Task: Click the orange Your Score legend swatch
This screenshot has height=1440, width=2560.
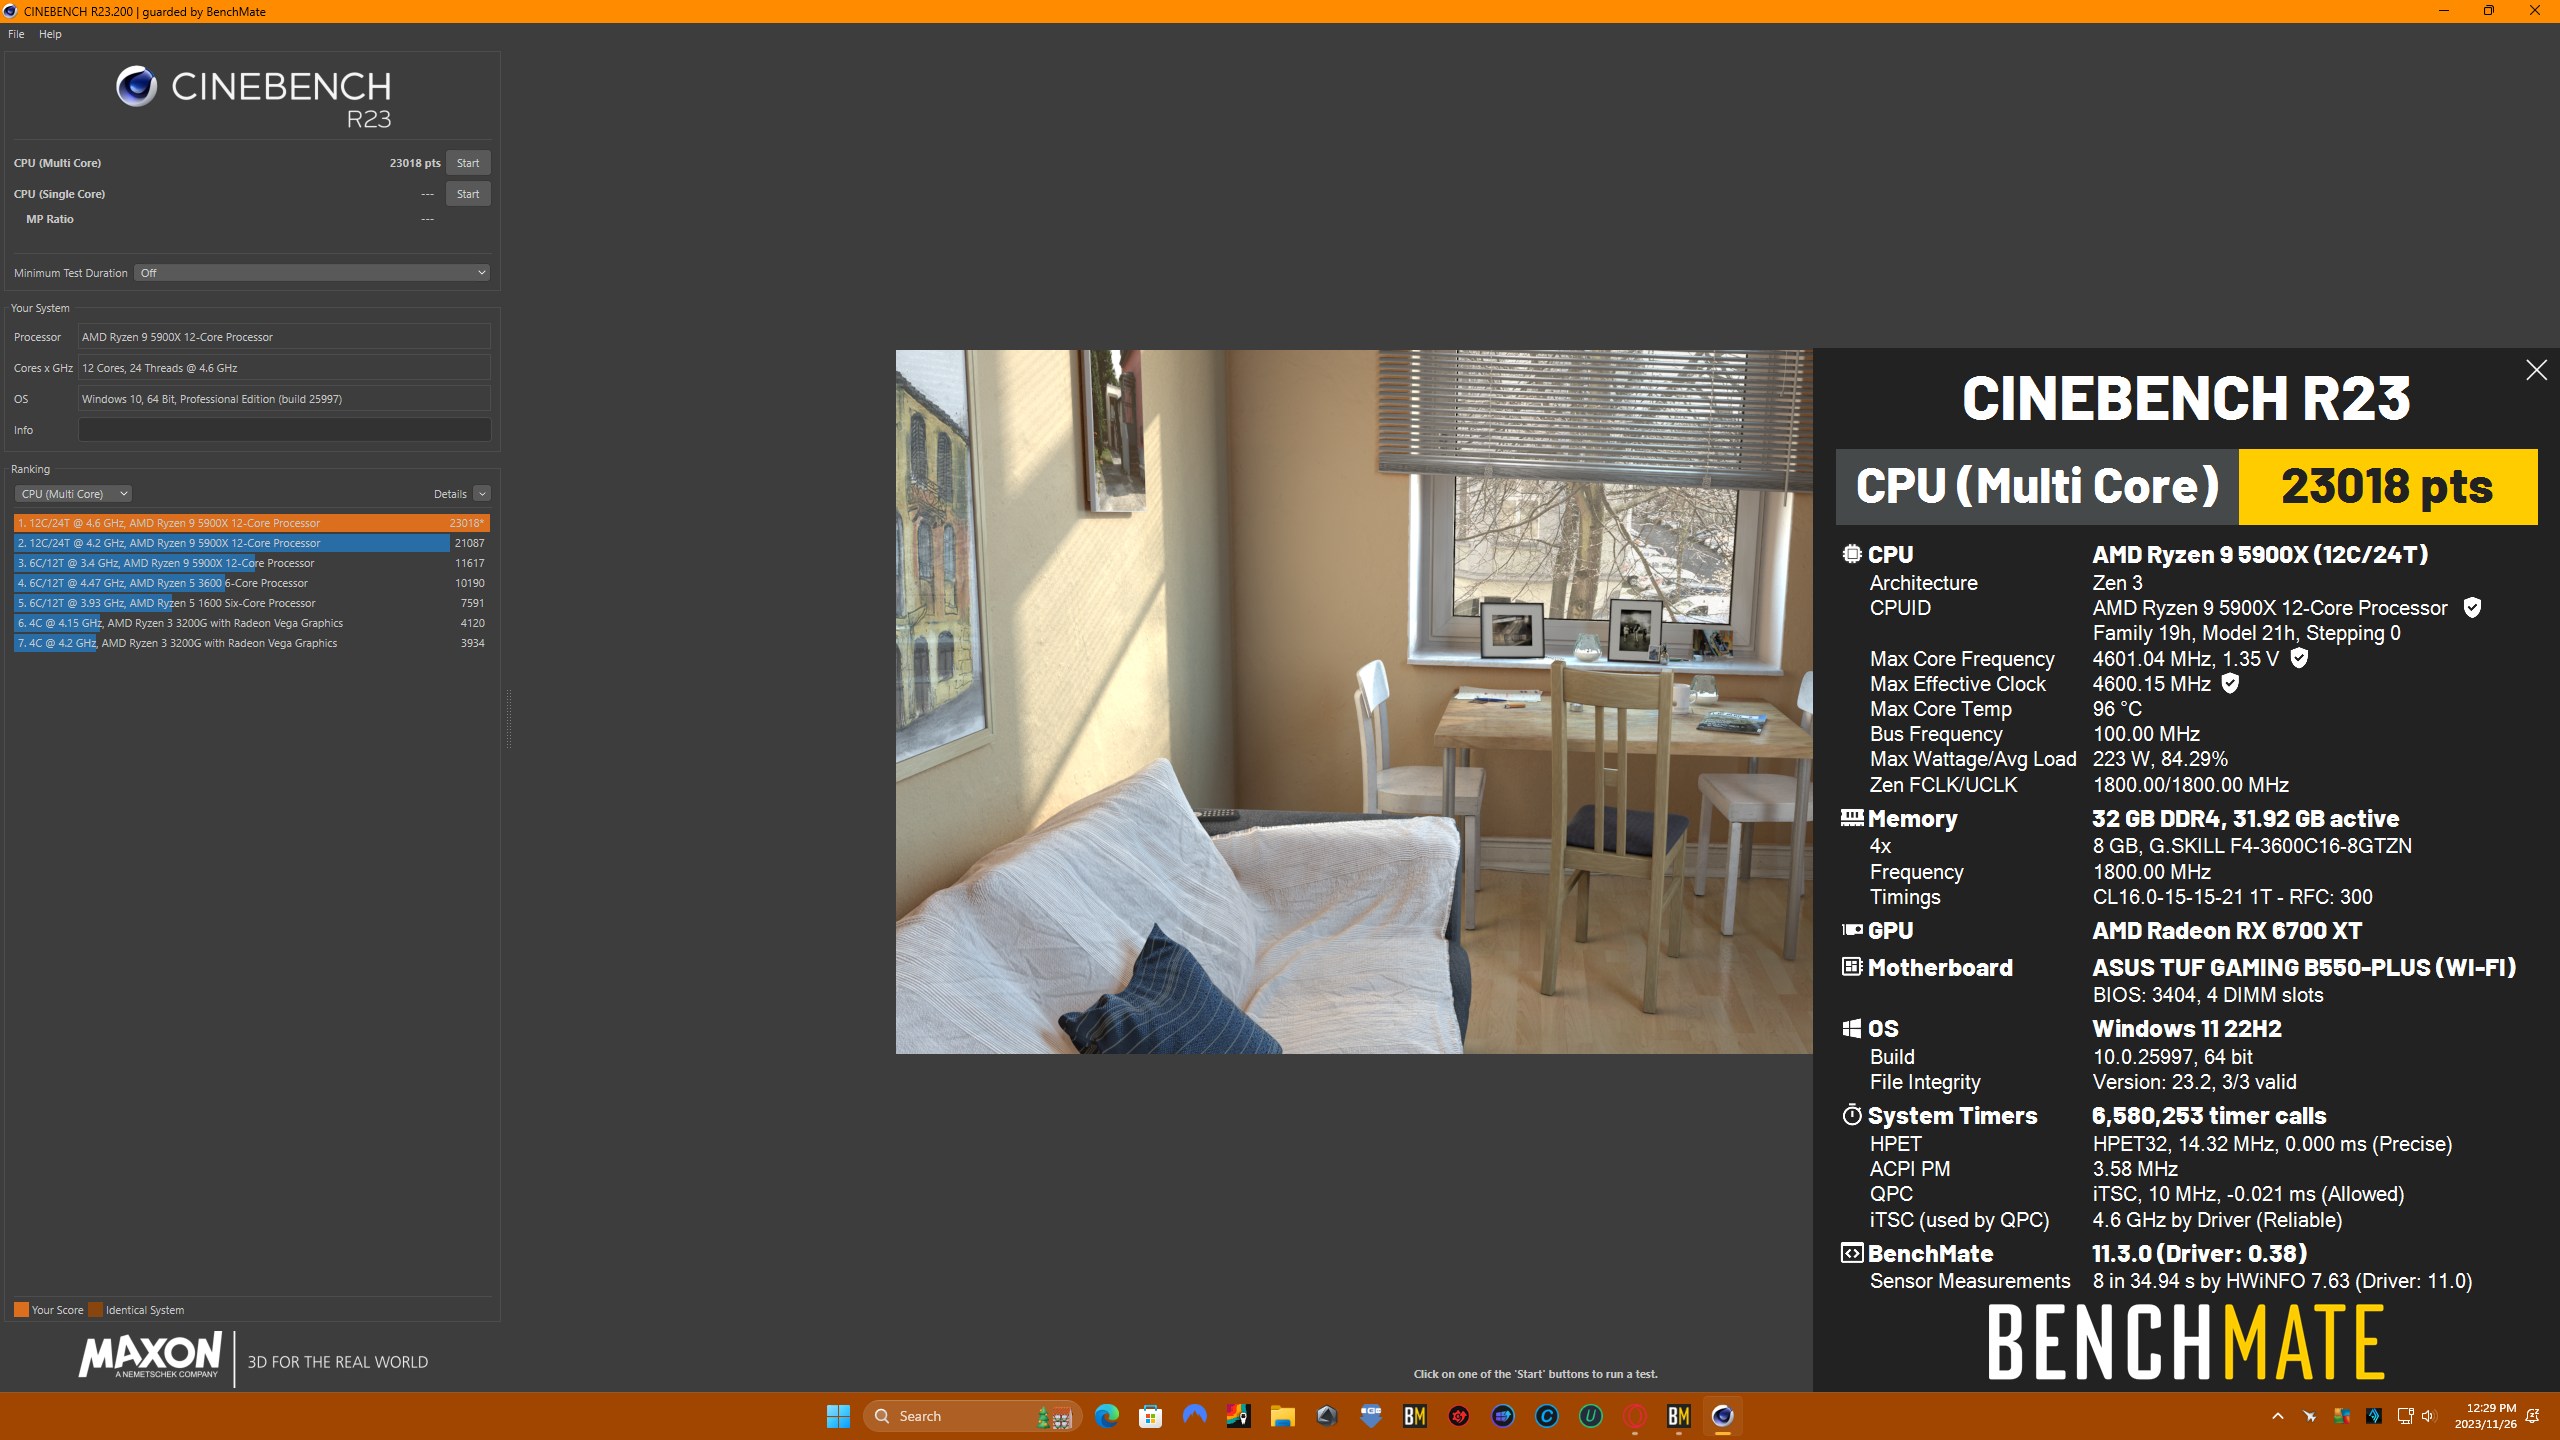Action: coord(21,1310)
